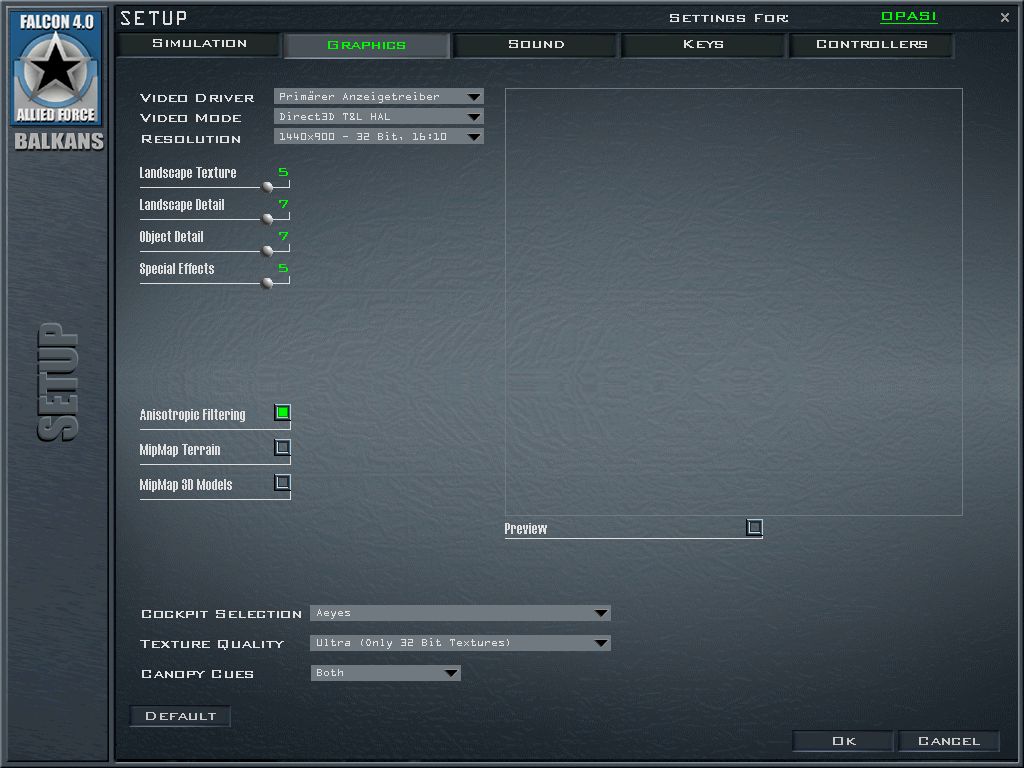Expand the Canopy Cues dropdown

tap(385, 673)
